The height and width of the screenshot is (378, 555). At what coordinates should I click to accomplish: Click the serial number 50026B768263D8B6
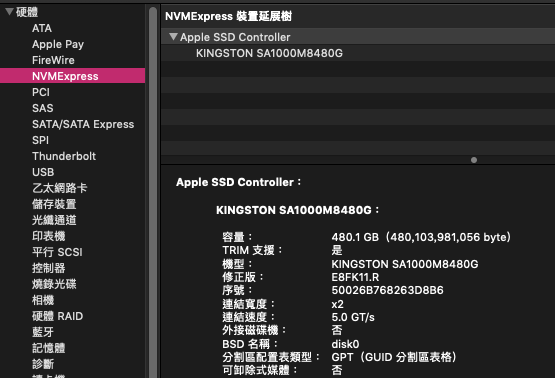pyautogui.click(x=387, y=290)
